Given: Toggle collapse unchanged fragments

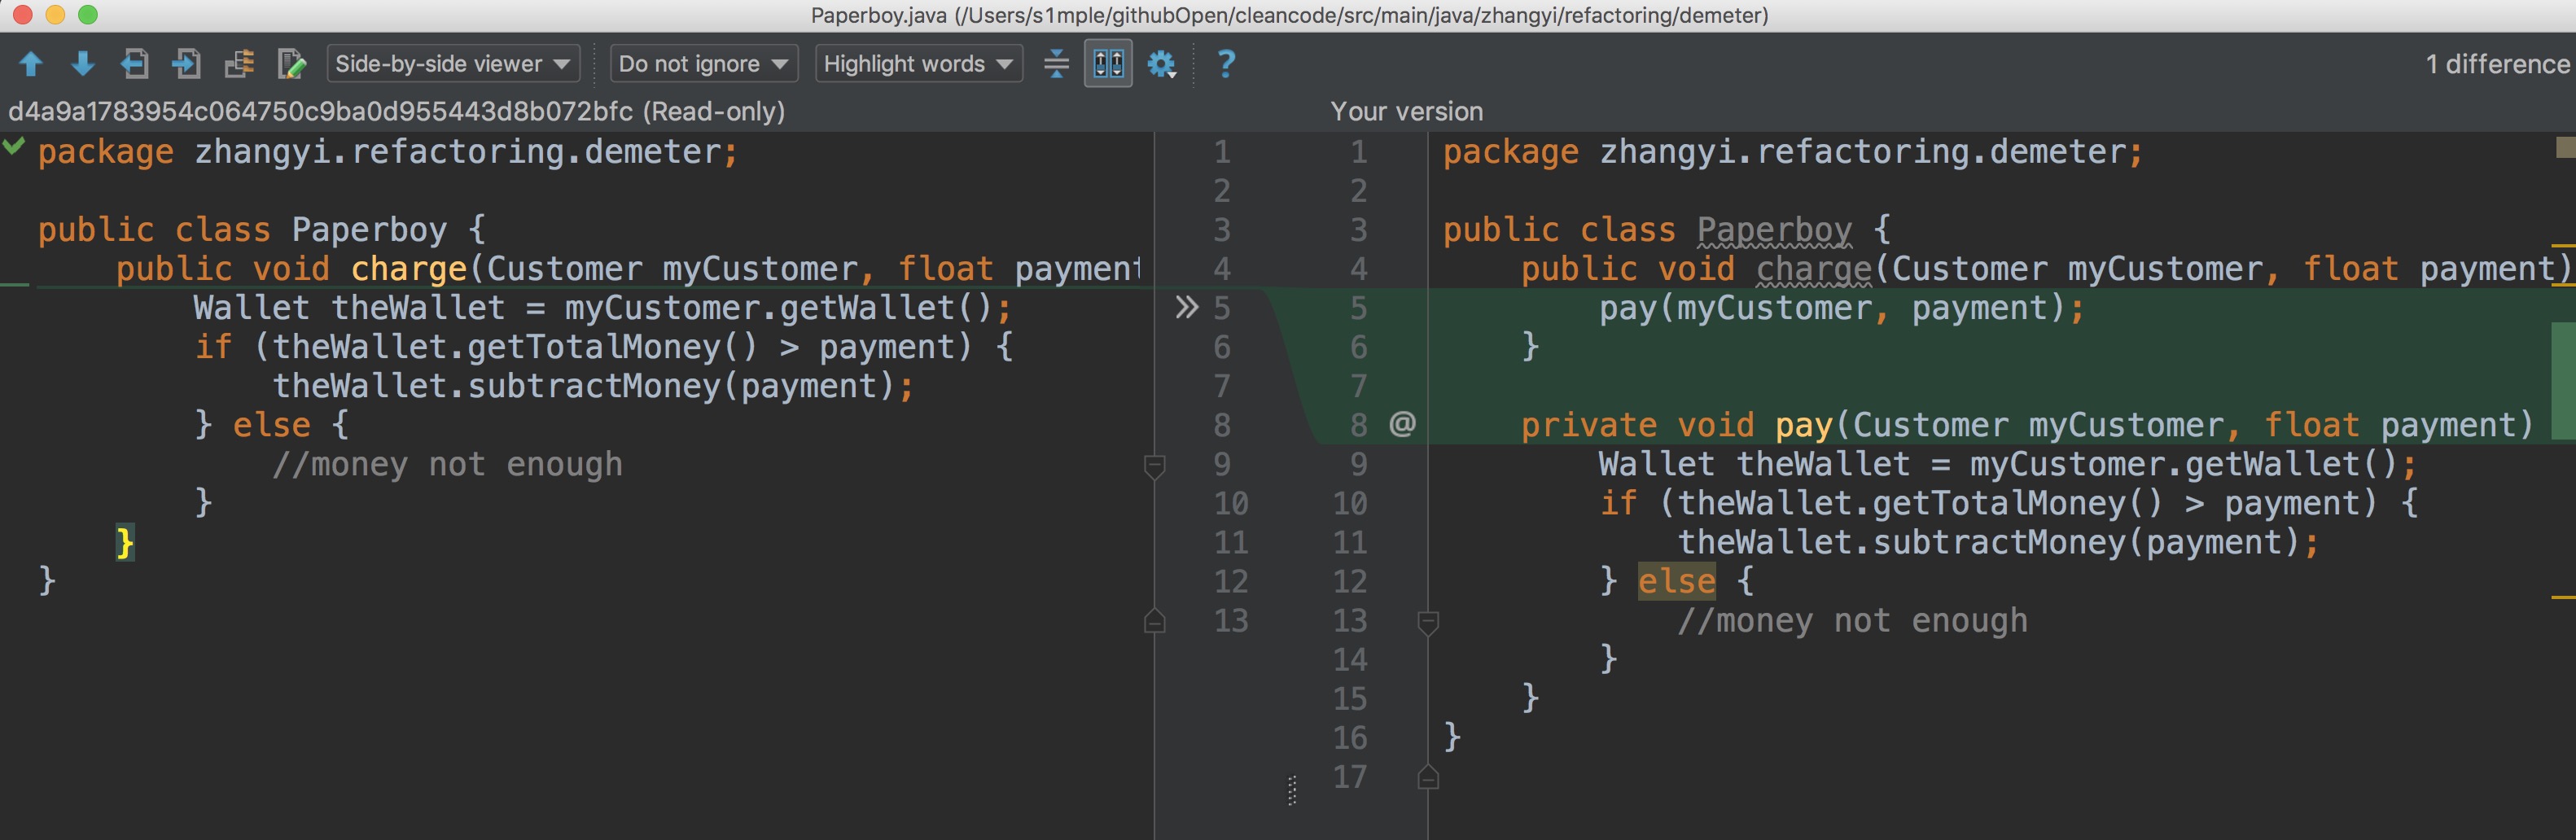Looking at the screenshot, I should pos(1056,64).
